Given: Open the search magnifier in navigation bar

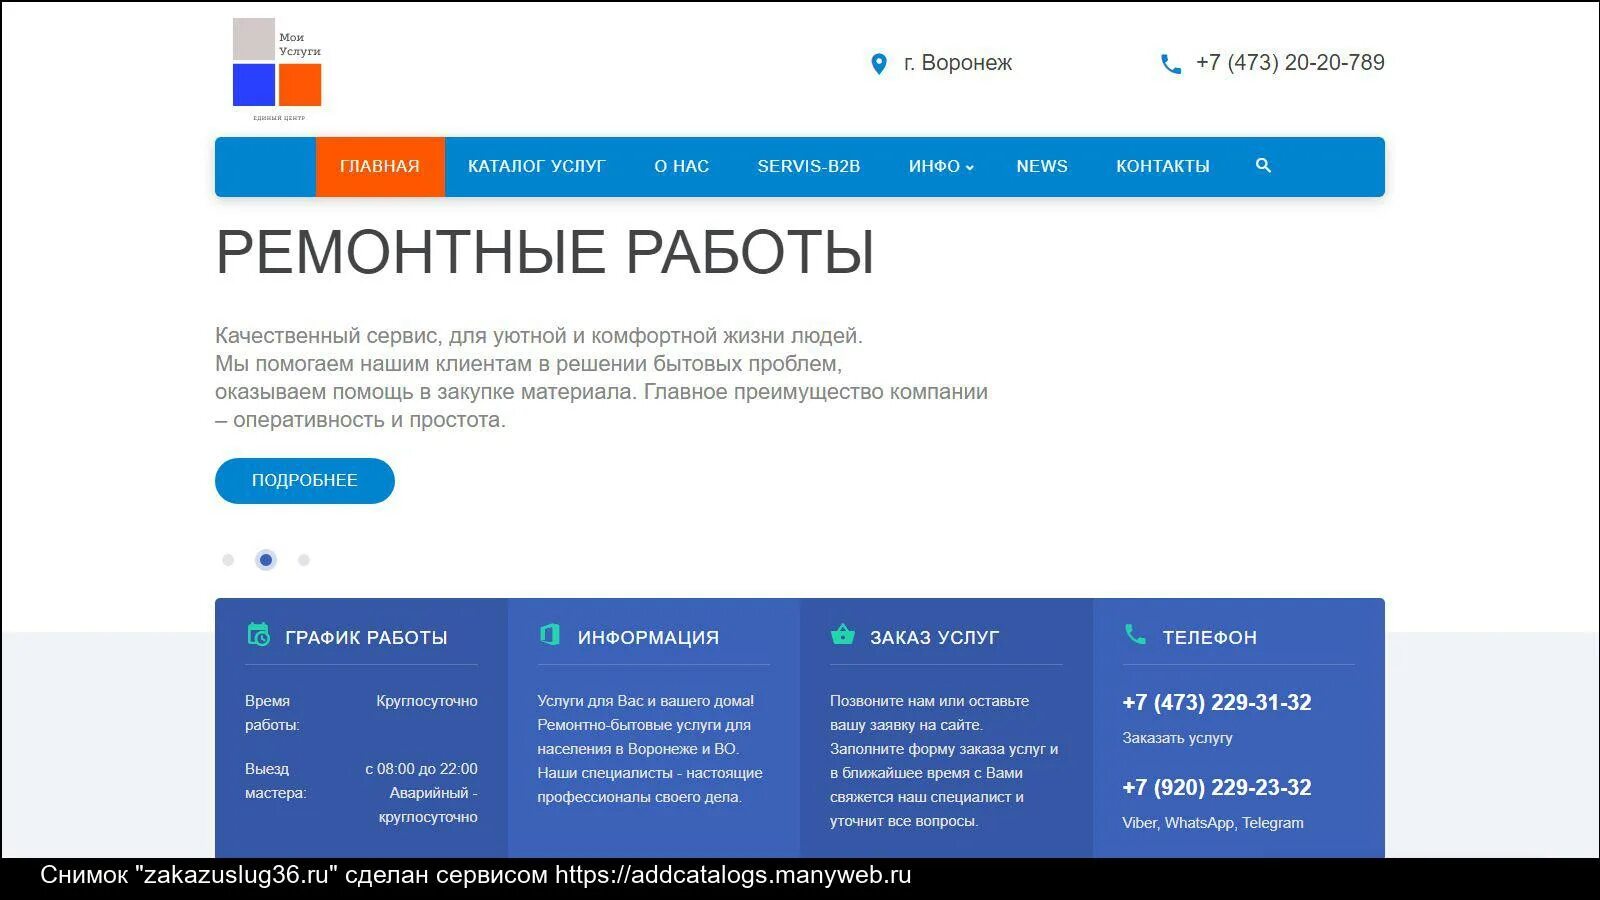Looking at the screenshot, I should [x=1263, y=166].
